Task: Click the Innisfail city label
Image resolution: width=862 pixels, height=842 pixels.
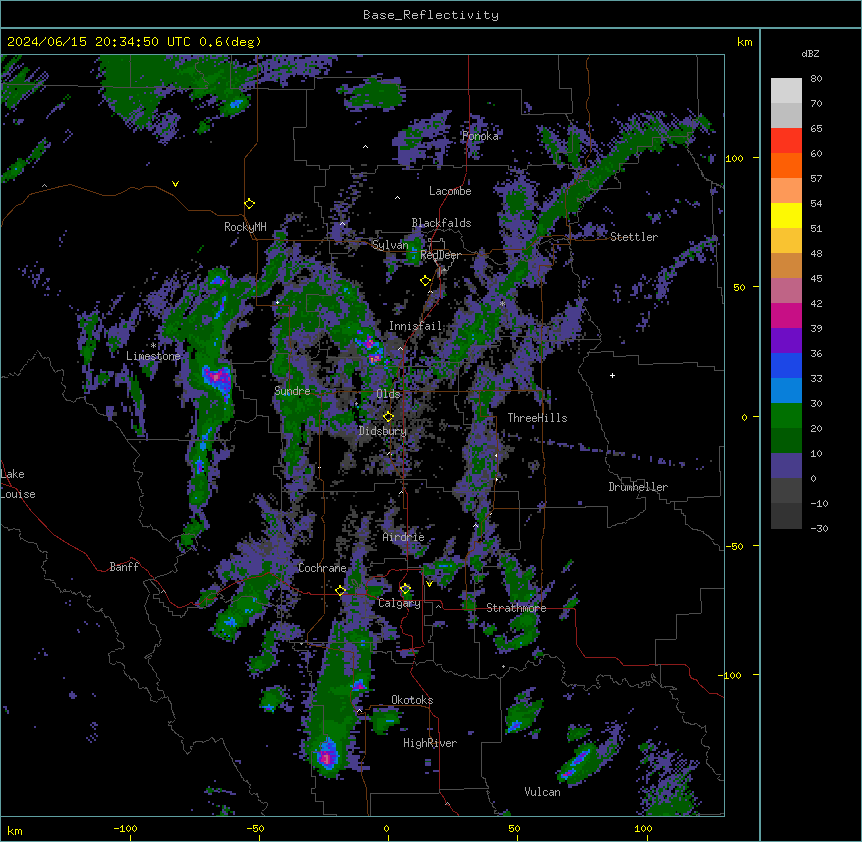Action: [x=415, y=326]
